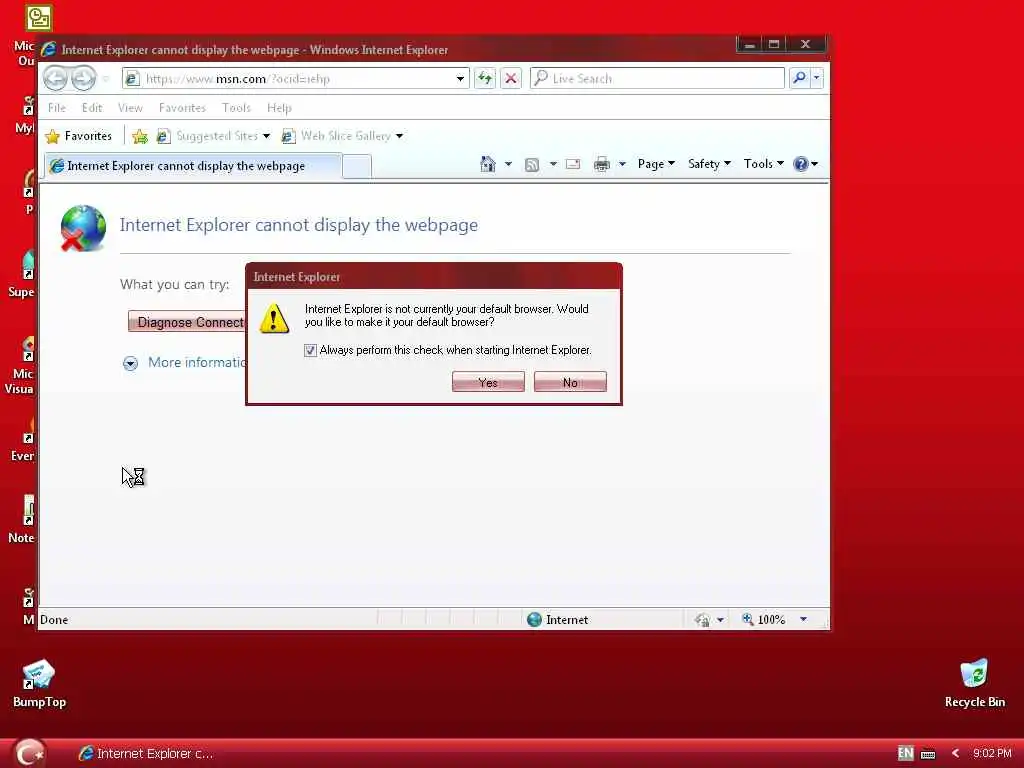Click the Help question mark icon
This screenshot has height=768, width=1024.
coord(801,164)
